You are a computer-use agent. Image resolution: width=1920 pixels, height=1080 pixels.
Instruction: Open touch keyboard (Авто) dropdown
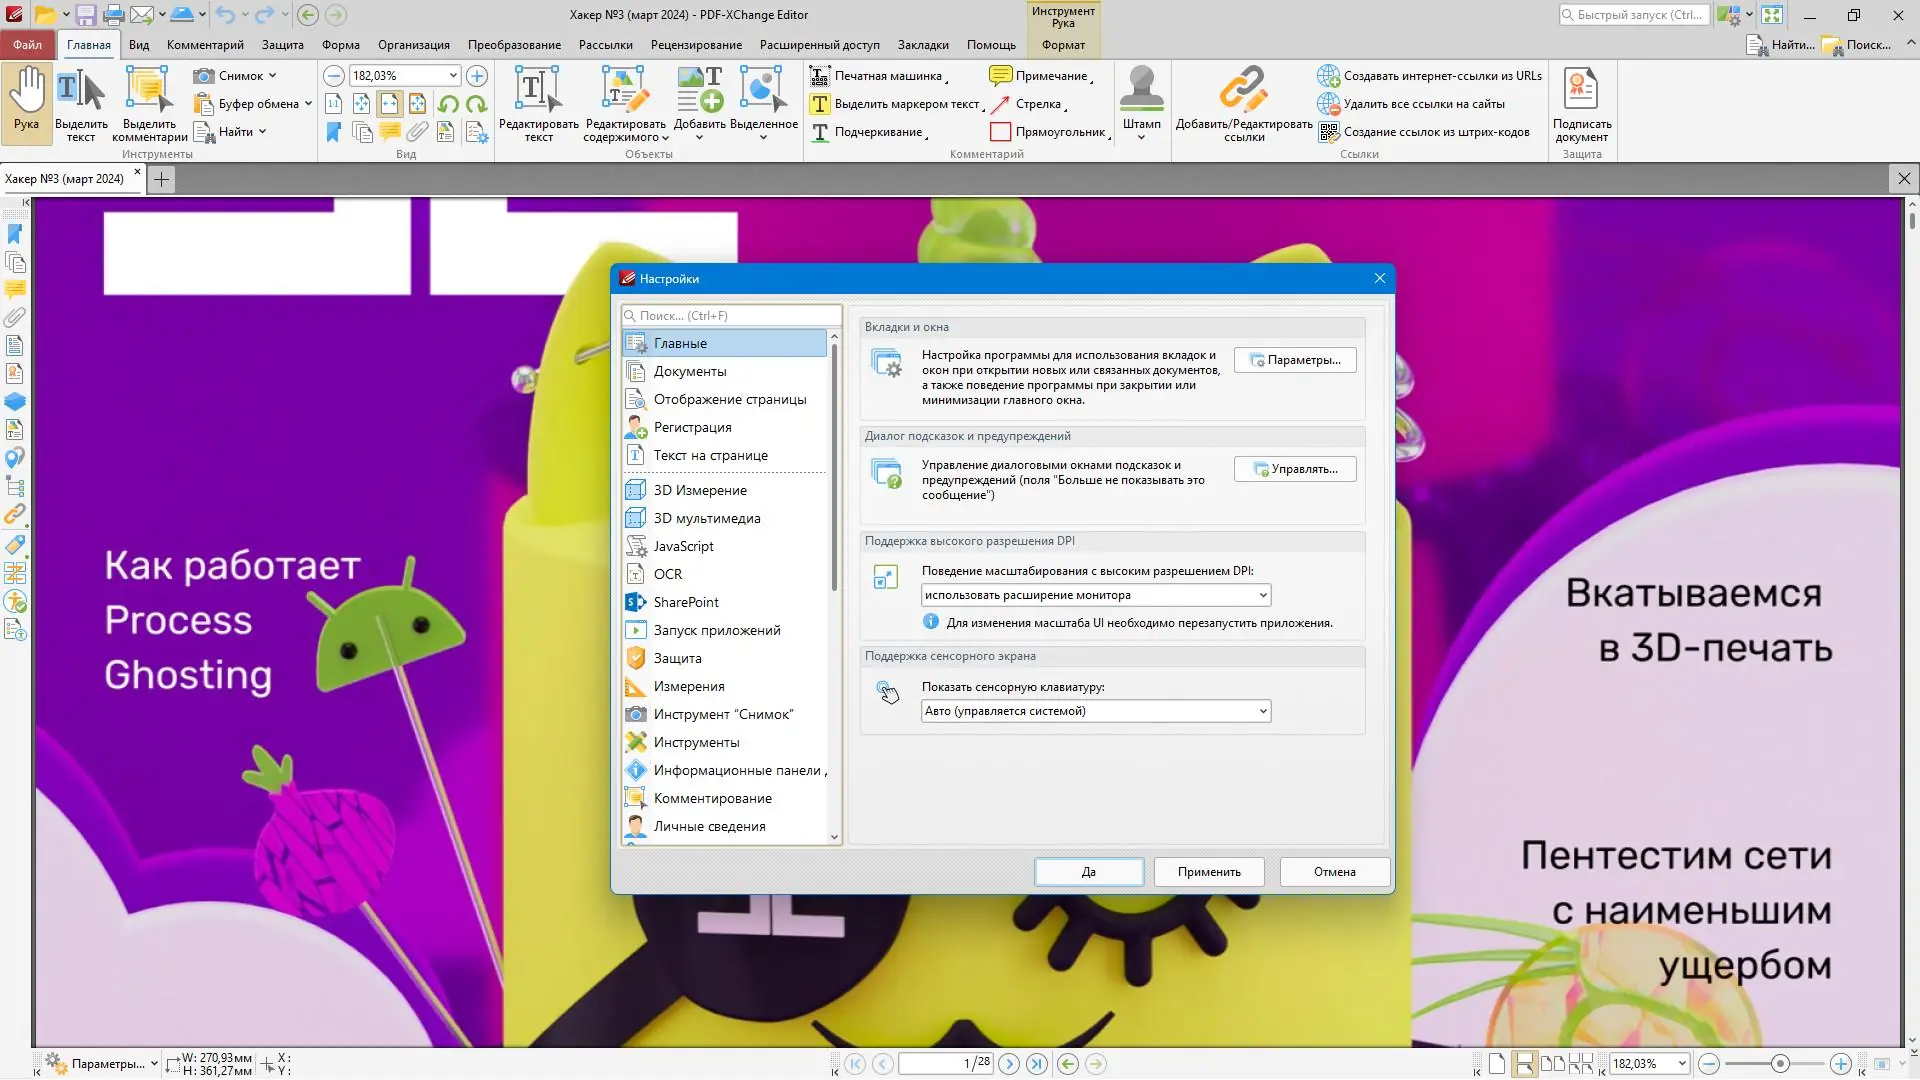1095,711
